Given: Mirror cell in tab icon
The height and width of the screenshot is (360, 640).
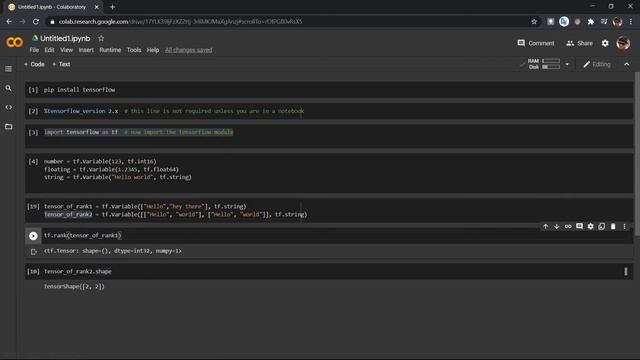Looking at the screenshot, I should [602, 226].
